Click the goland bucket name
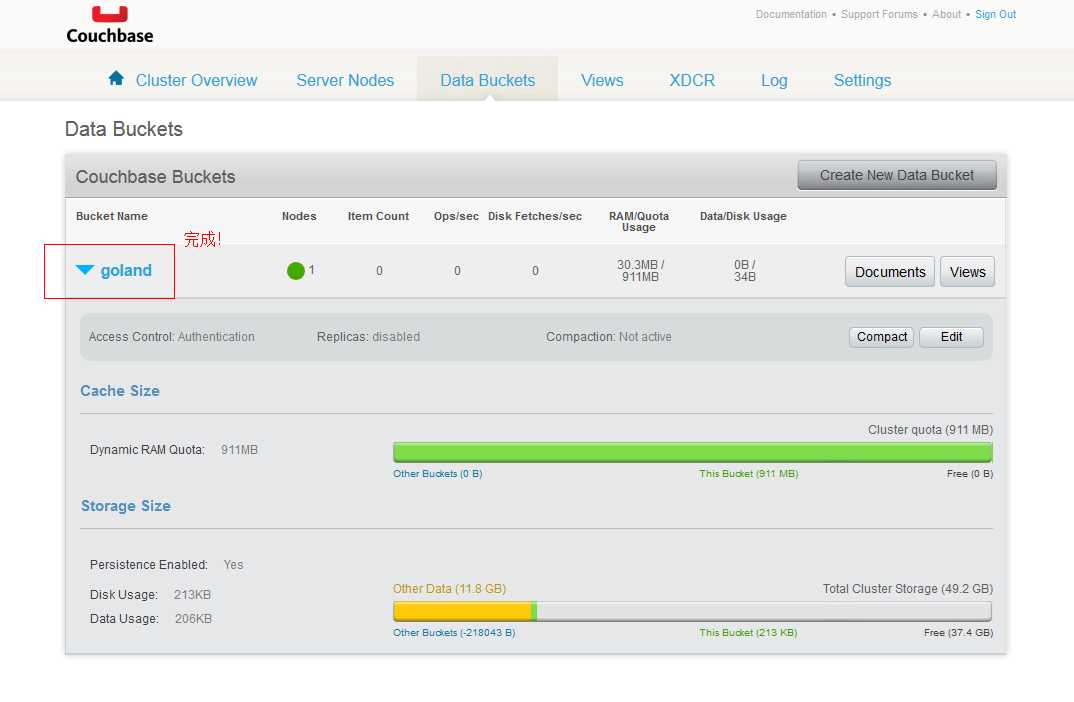 [126, 271]
